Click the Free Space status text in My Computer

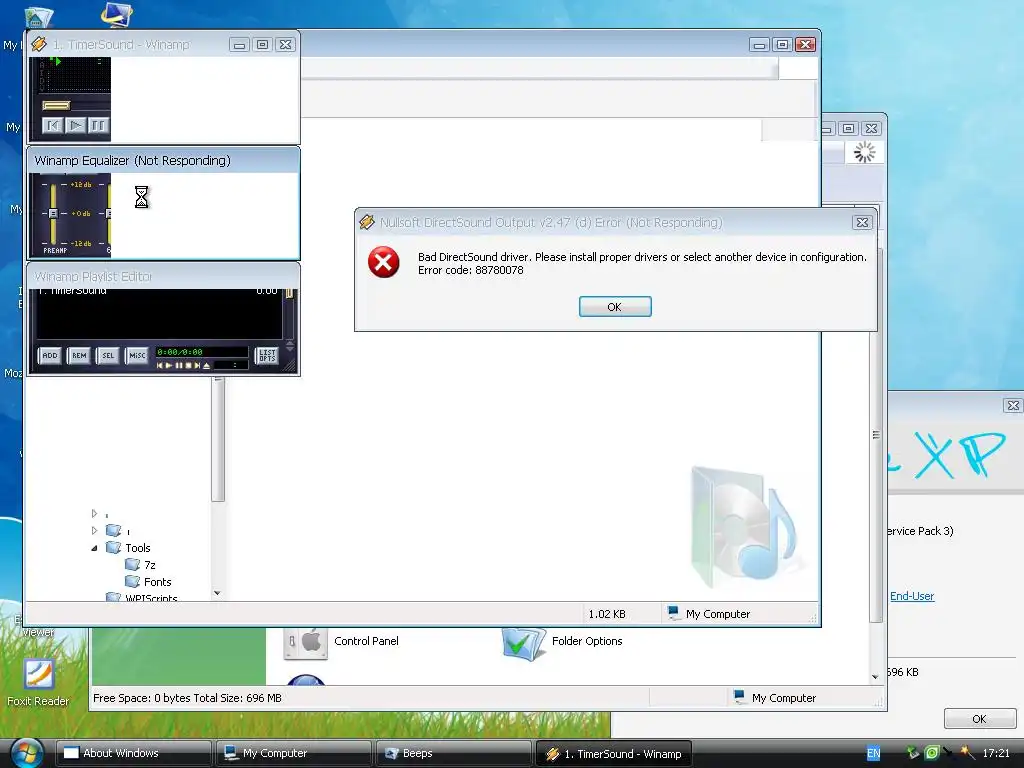pyautogui.click(x=187, y=698)
